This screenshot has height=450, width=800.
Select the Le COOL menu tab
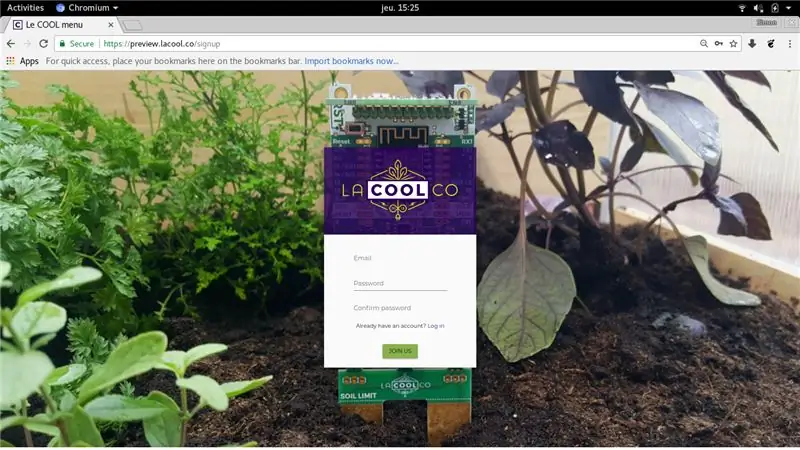(61, 24)
